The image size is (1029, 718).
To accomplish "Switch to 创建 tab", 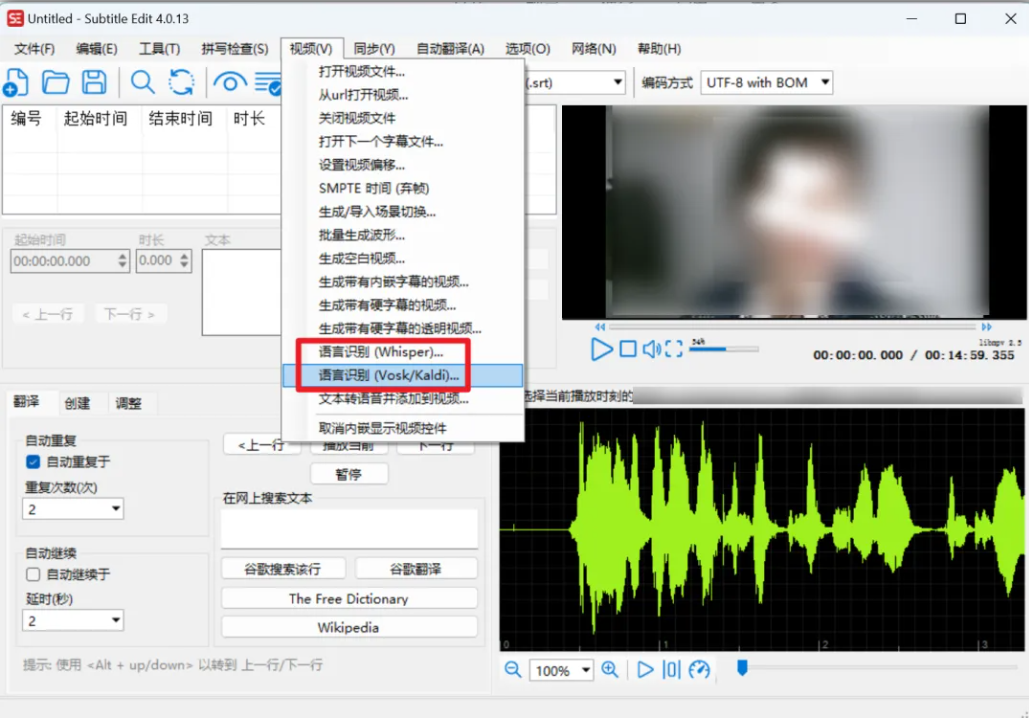I will [77, 403].
